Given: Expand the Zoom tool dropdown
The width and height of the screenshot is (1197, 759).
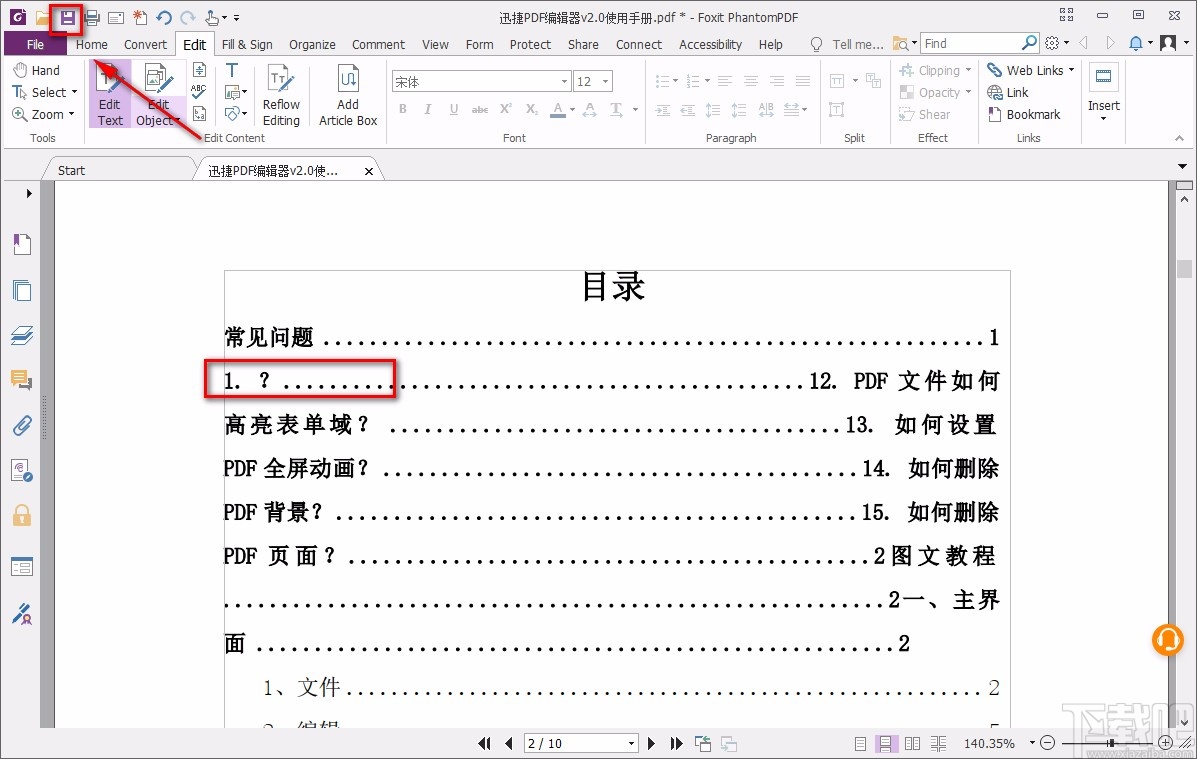Looking at the screenshot, I should click(70, 114).
